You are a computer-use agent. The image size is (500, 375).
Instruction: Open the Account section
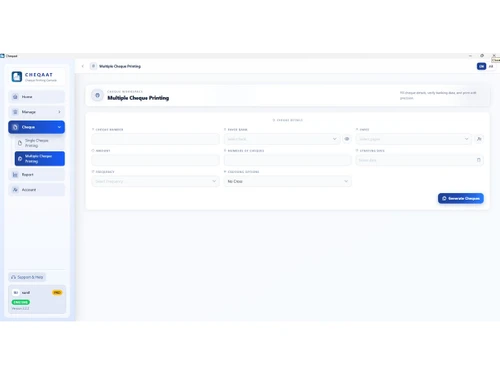36,190
